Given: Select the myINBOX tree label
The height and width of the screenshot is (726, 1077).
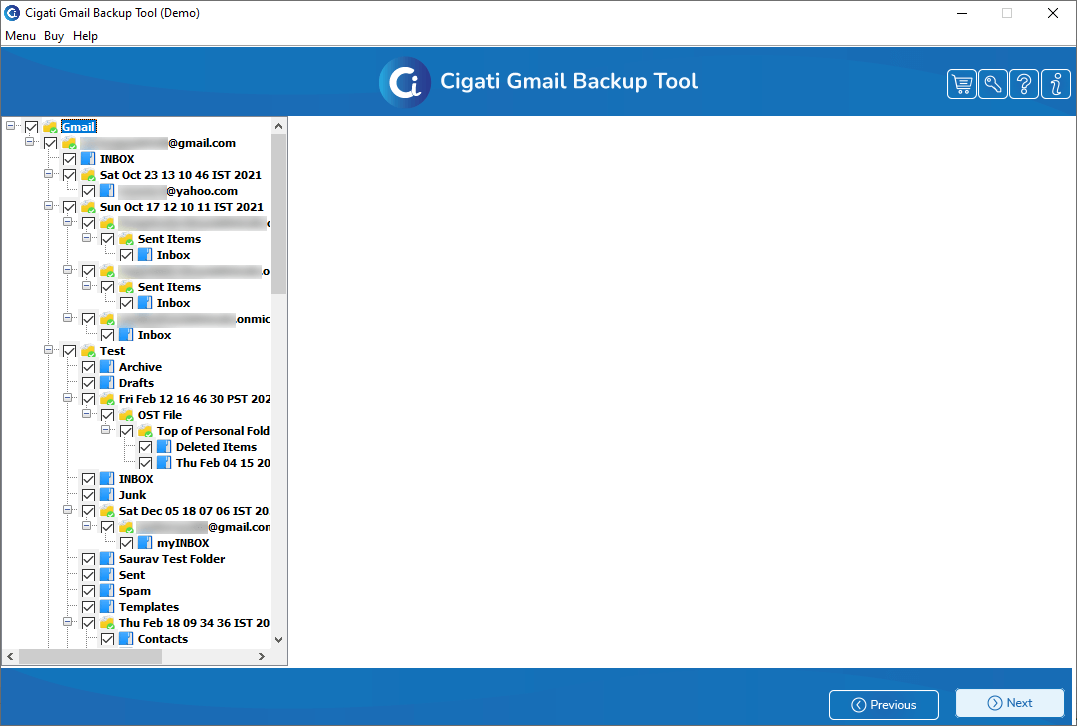Looking at the screenshot, I should pos(183,543).
